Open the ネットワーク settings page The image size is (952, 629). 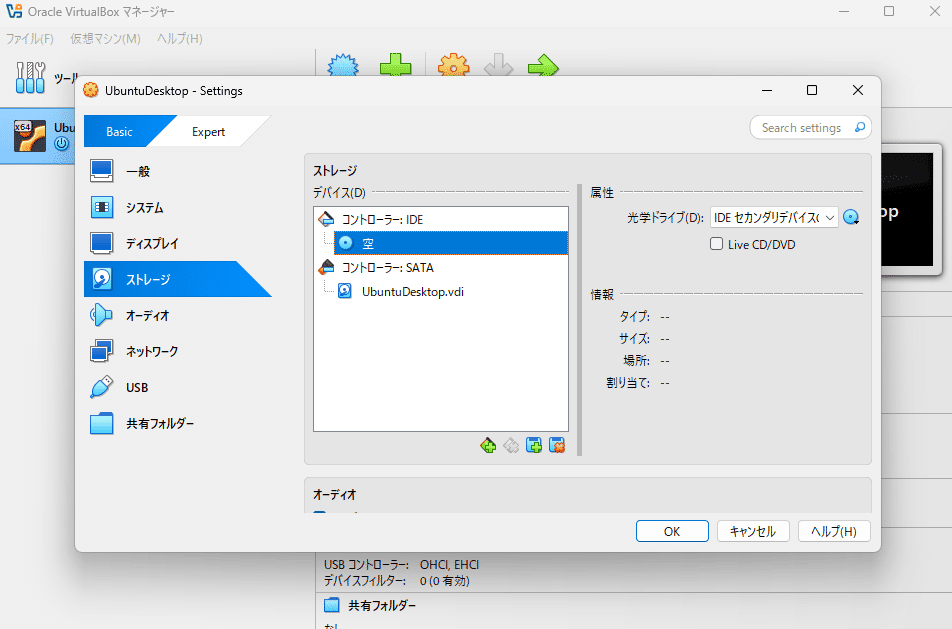[178, 352]
